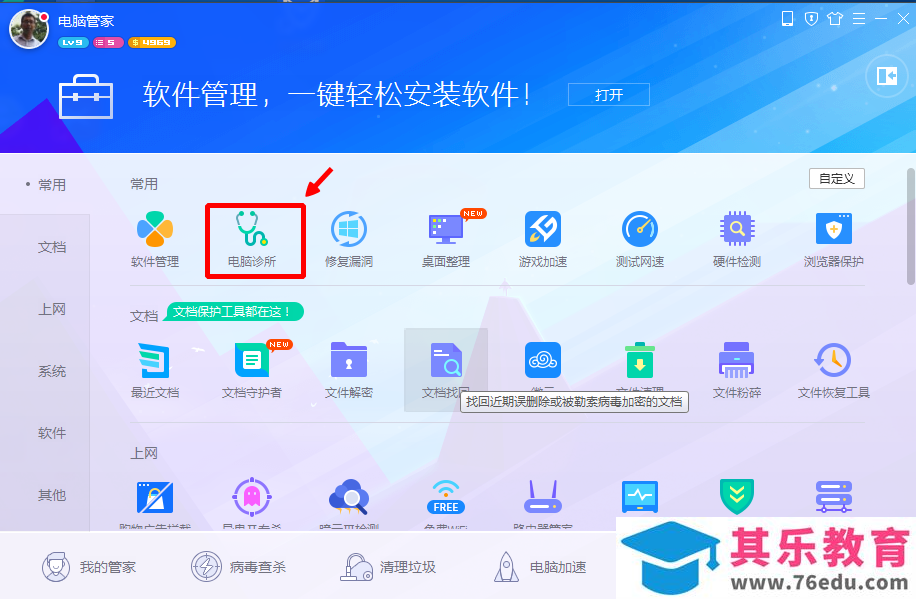This screenshot has width=916, height=599.
Task: Go to 我的管家 at bottom
Action: tap(89, 567)
